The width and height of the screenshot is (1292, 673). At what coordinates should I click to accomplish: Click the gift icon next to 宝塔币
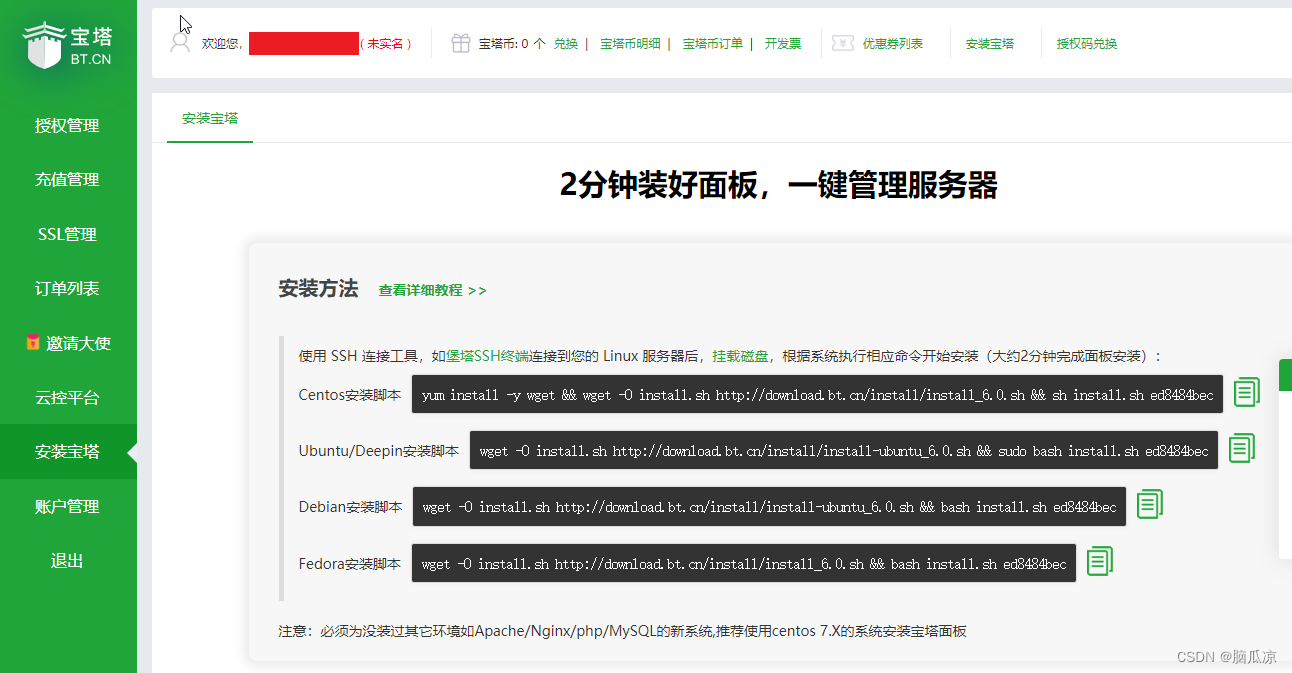coord(460,43)
